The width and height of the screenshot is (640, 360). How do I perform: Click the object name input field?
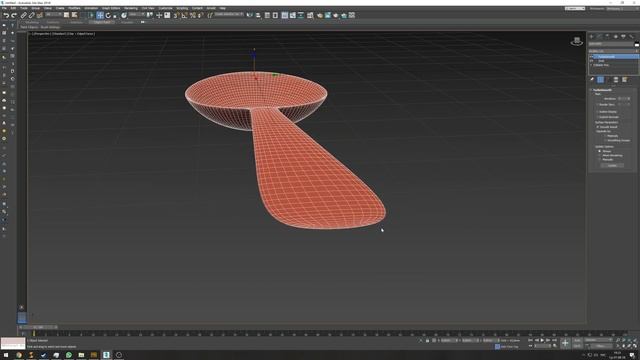pyautogui.click(x=611, y=44)
